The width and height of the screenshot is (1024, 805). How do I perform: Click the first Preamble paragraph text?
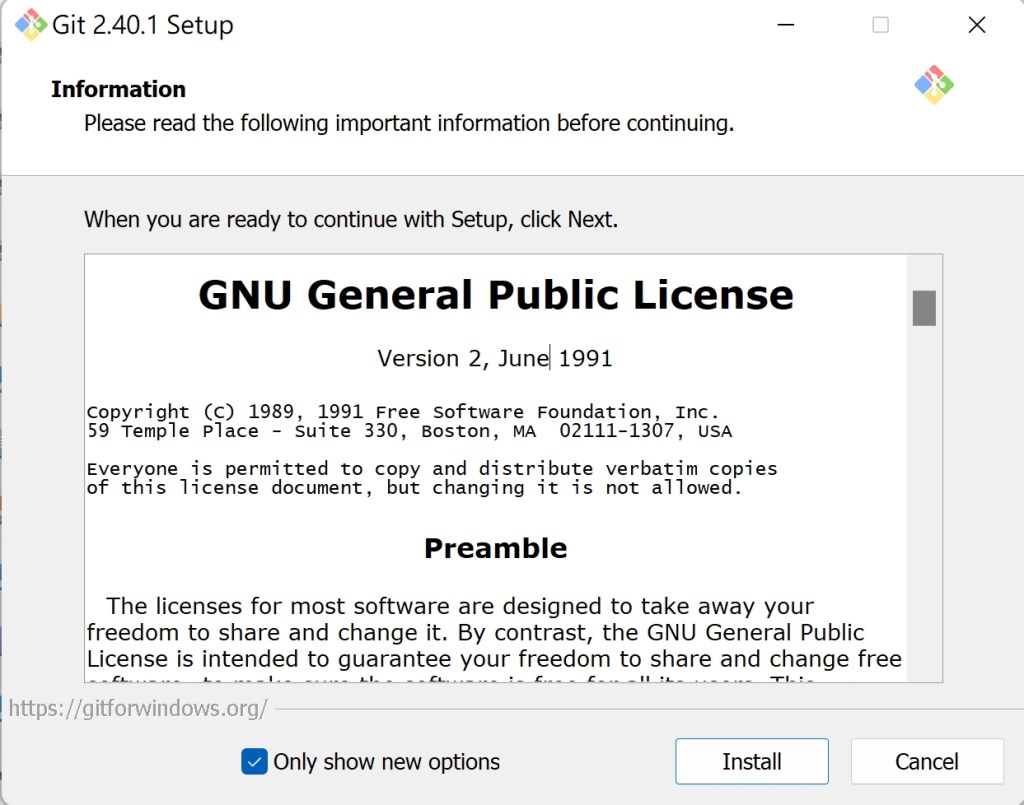click(x=493, y=633)
